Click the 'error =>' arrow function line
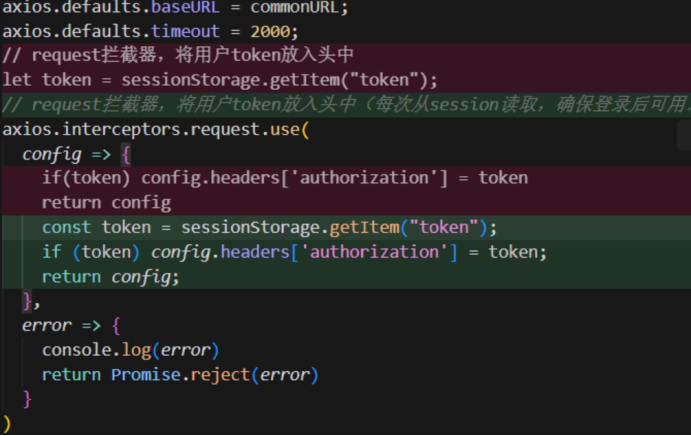This screenshot has height=436, width=691. 71,326
